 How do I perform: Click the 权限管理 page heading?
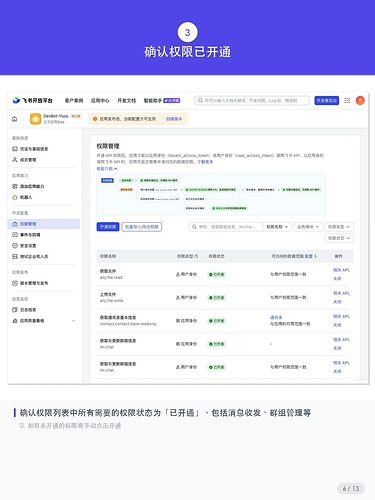point(108,146)
